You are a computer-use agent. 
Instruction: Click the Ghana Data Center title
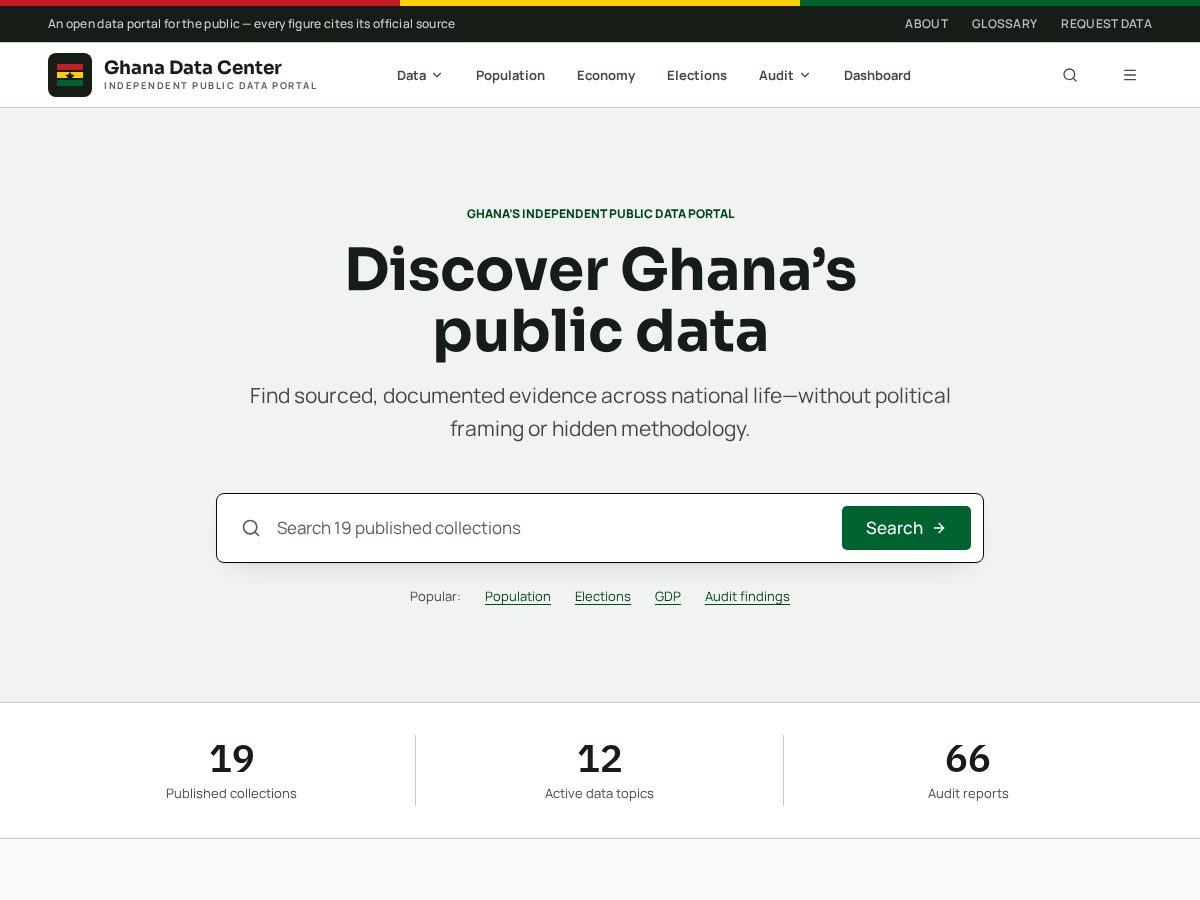[193, 67]
